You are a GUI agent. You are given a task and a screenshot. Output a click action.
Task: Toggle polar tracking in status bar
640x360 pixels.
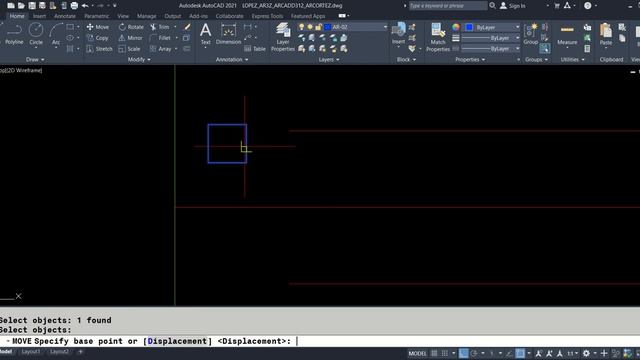pos(473,353)
